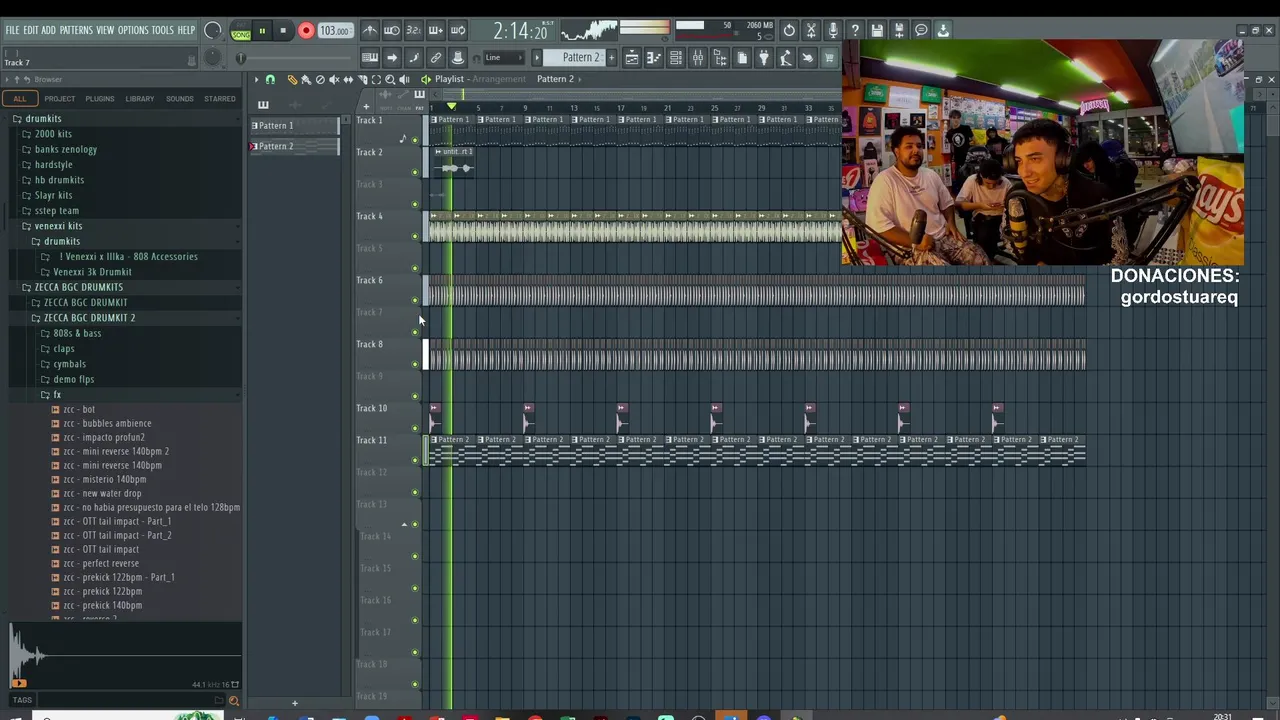The width and height of the screenshot is (1280, 720).
Task: Open the playlist options menu arrow
Action: (256, 79)
